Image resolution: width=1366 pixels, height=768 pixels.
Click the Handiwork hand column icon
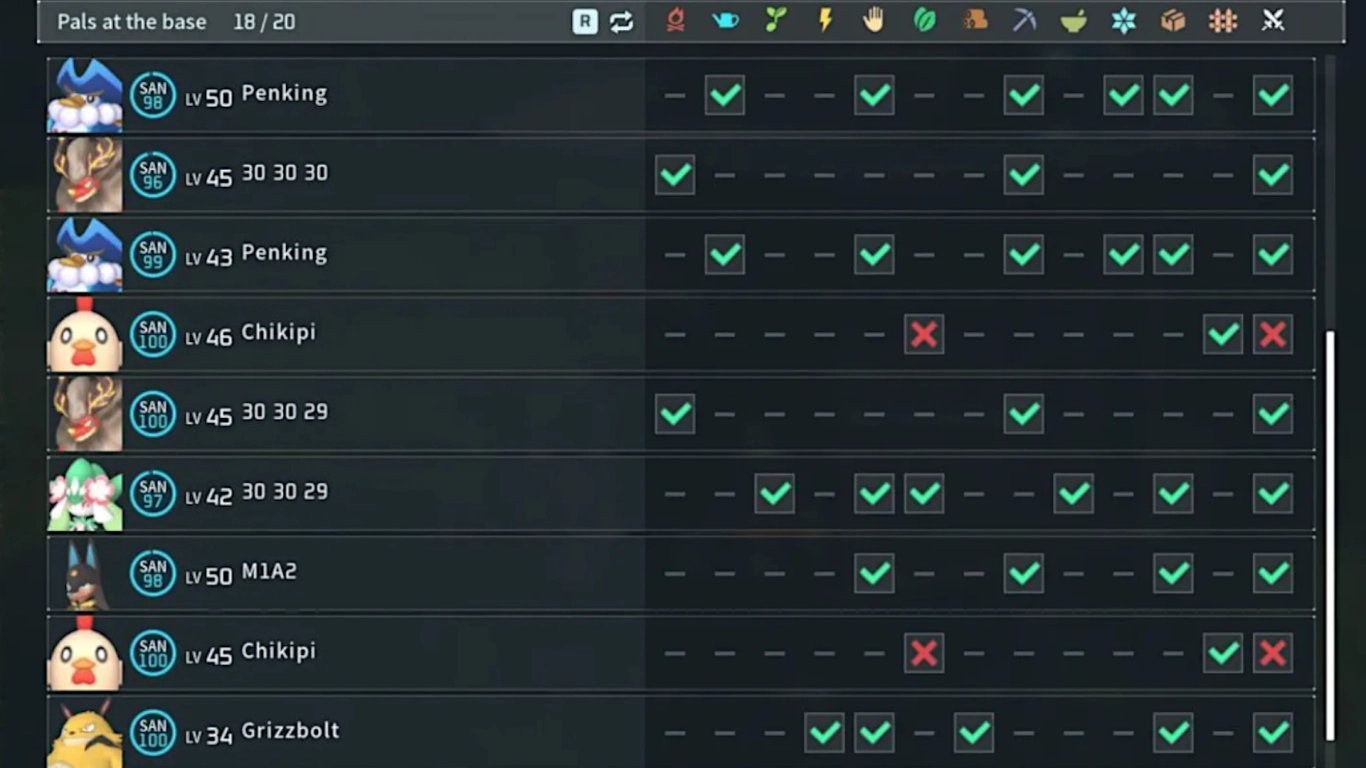pyautogui.click(x=874, y=21)
